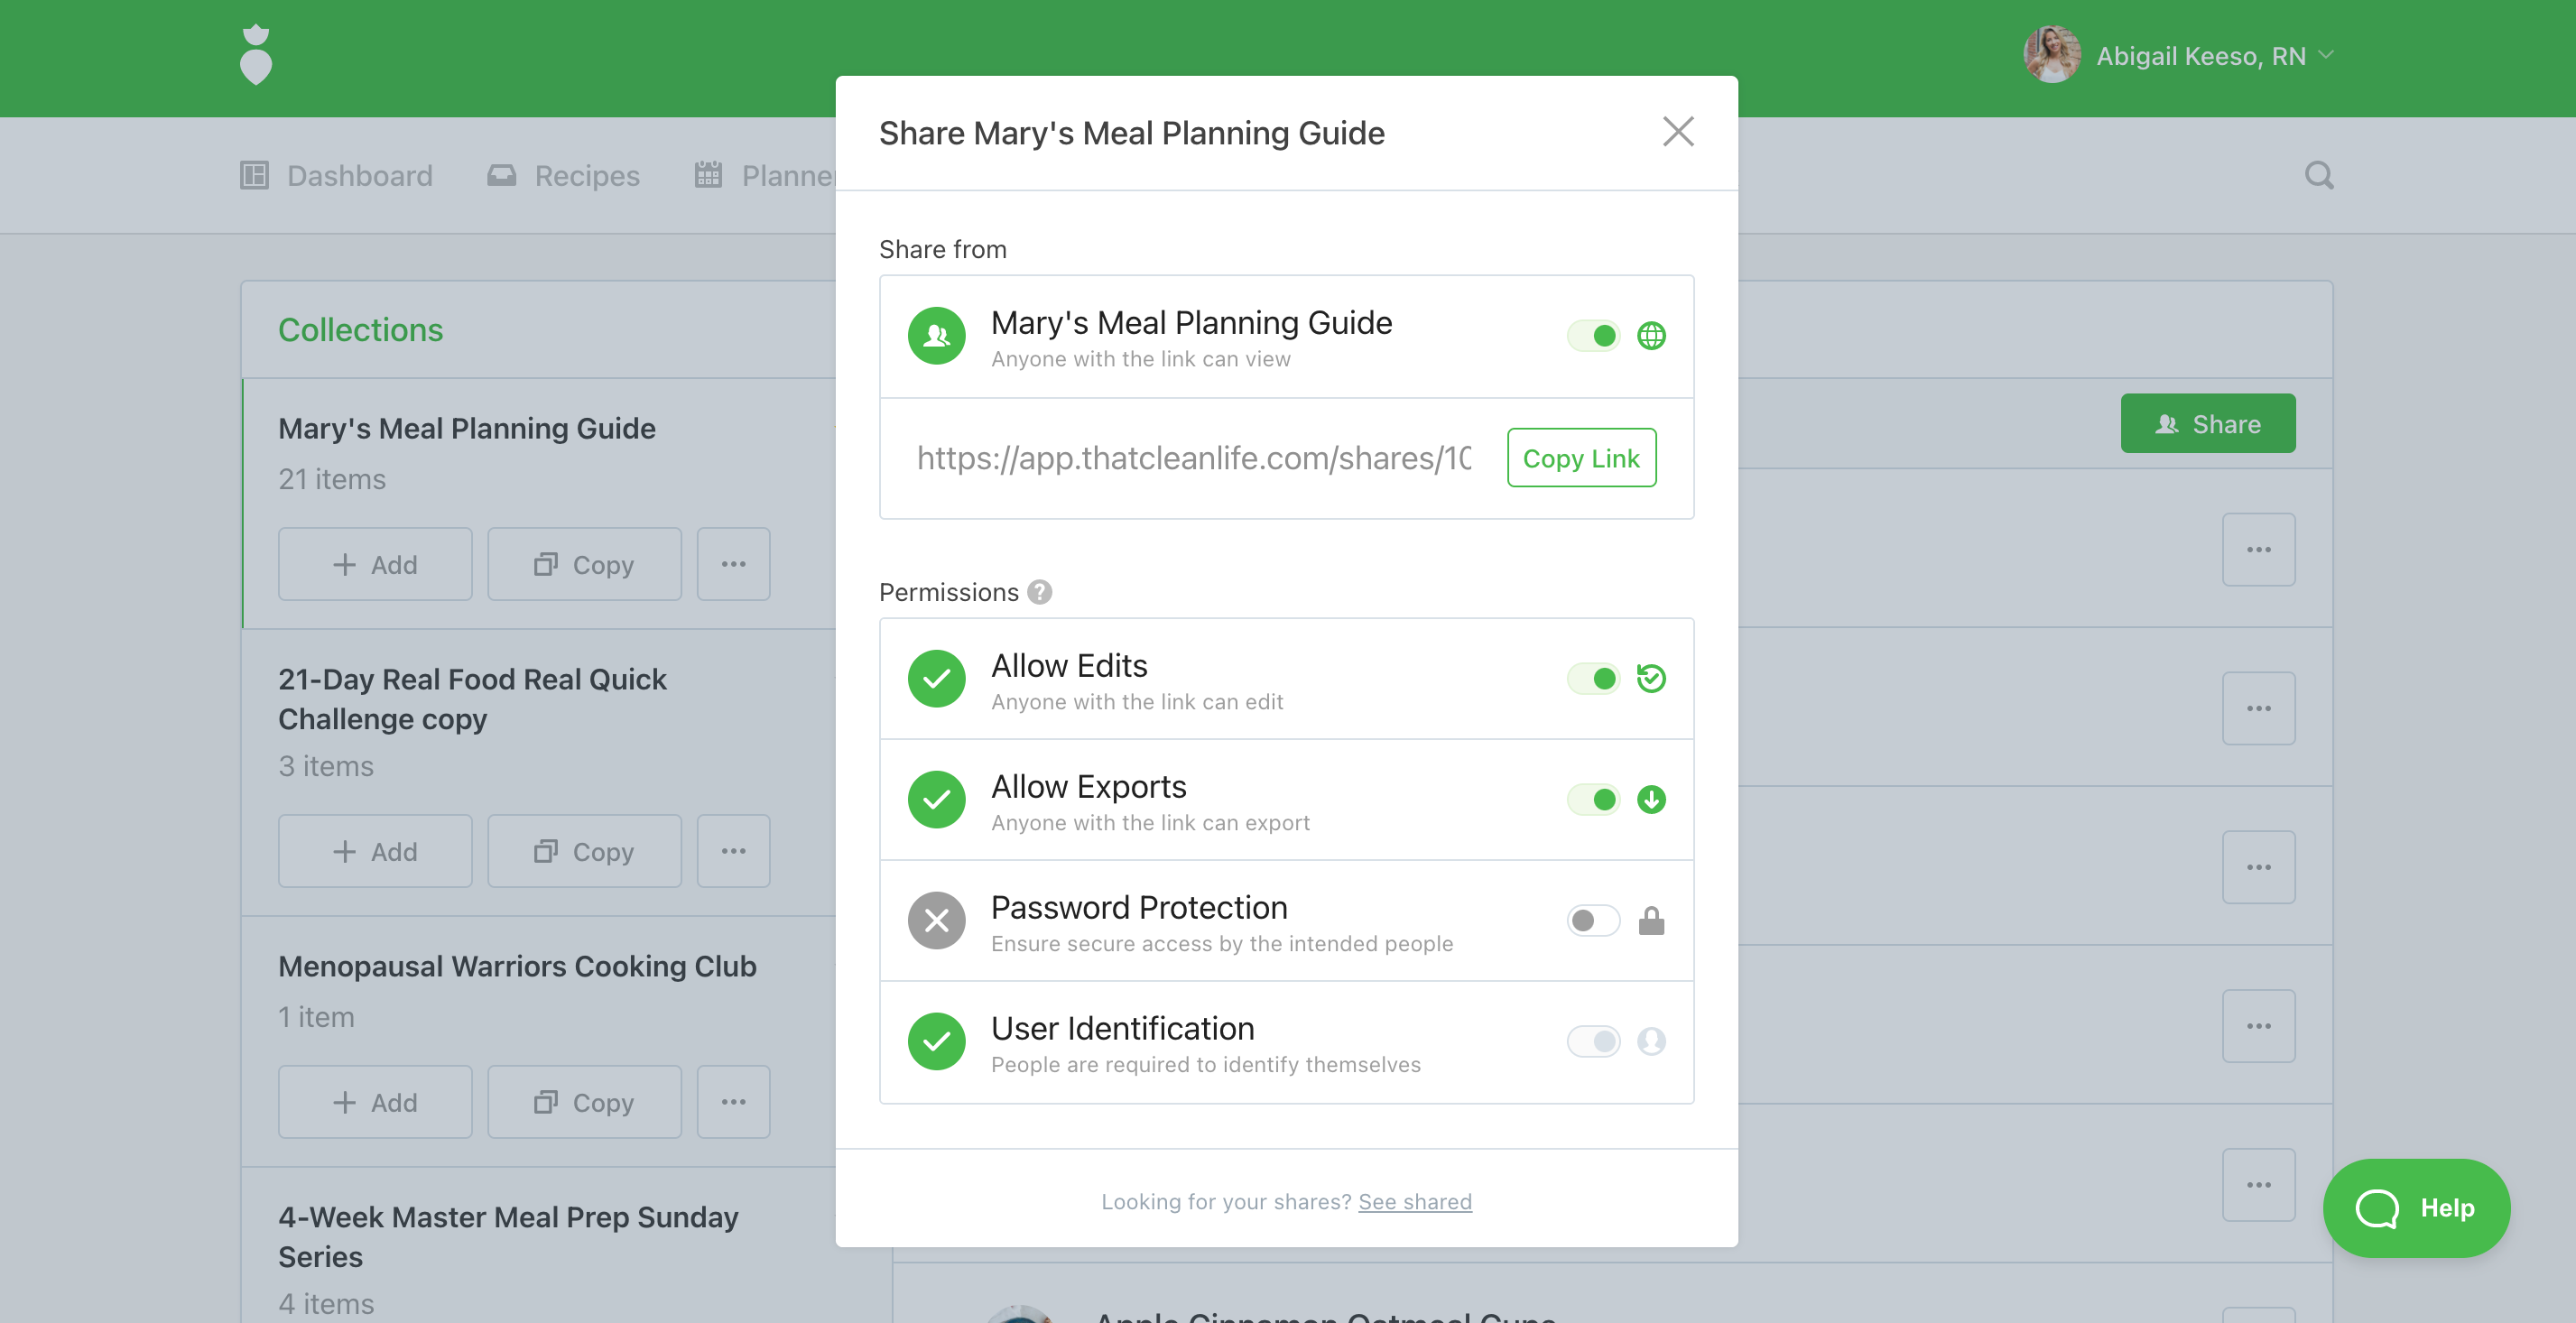
Task: Click the user icon beside User Identification
Action: pos(1651,1041)
